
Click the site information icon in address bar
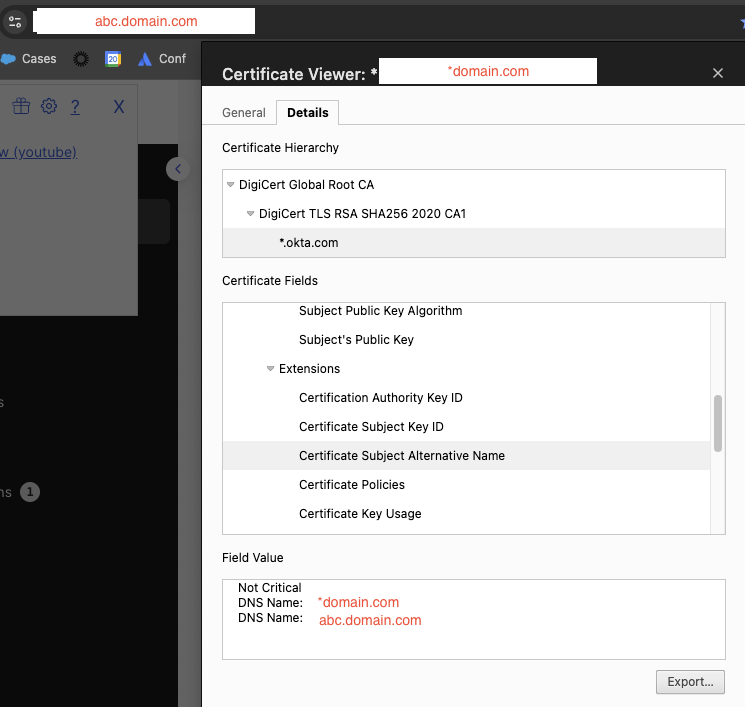click(x=14, y=21)
